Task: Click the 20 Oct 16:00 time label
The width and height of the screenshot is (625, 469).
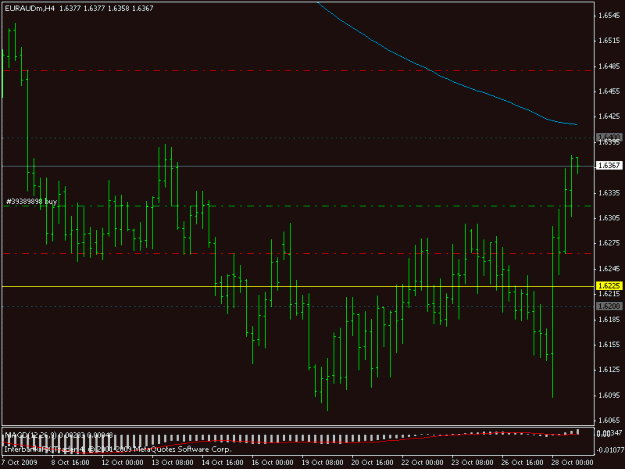Action: pos(372,462)
